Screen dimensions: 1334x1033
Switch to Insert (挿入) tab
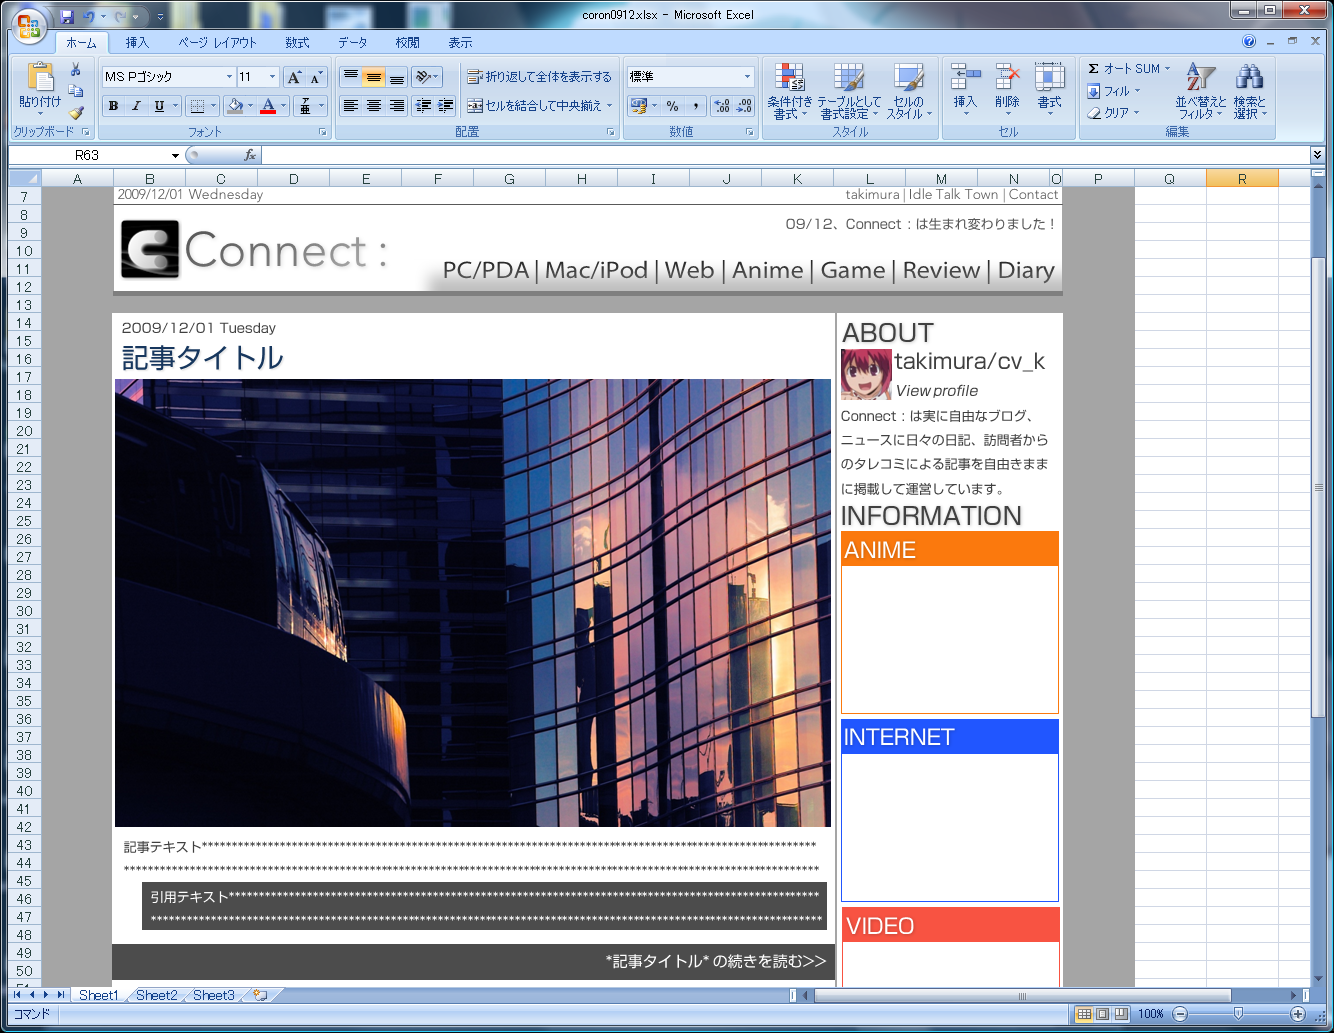point(137,43)
